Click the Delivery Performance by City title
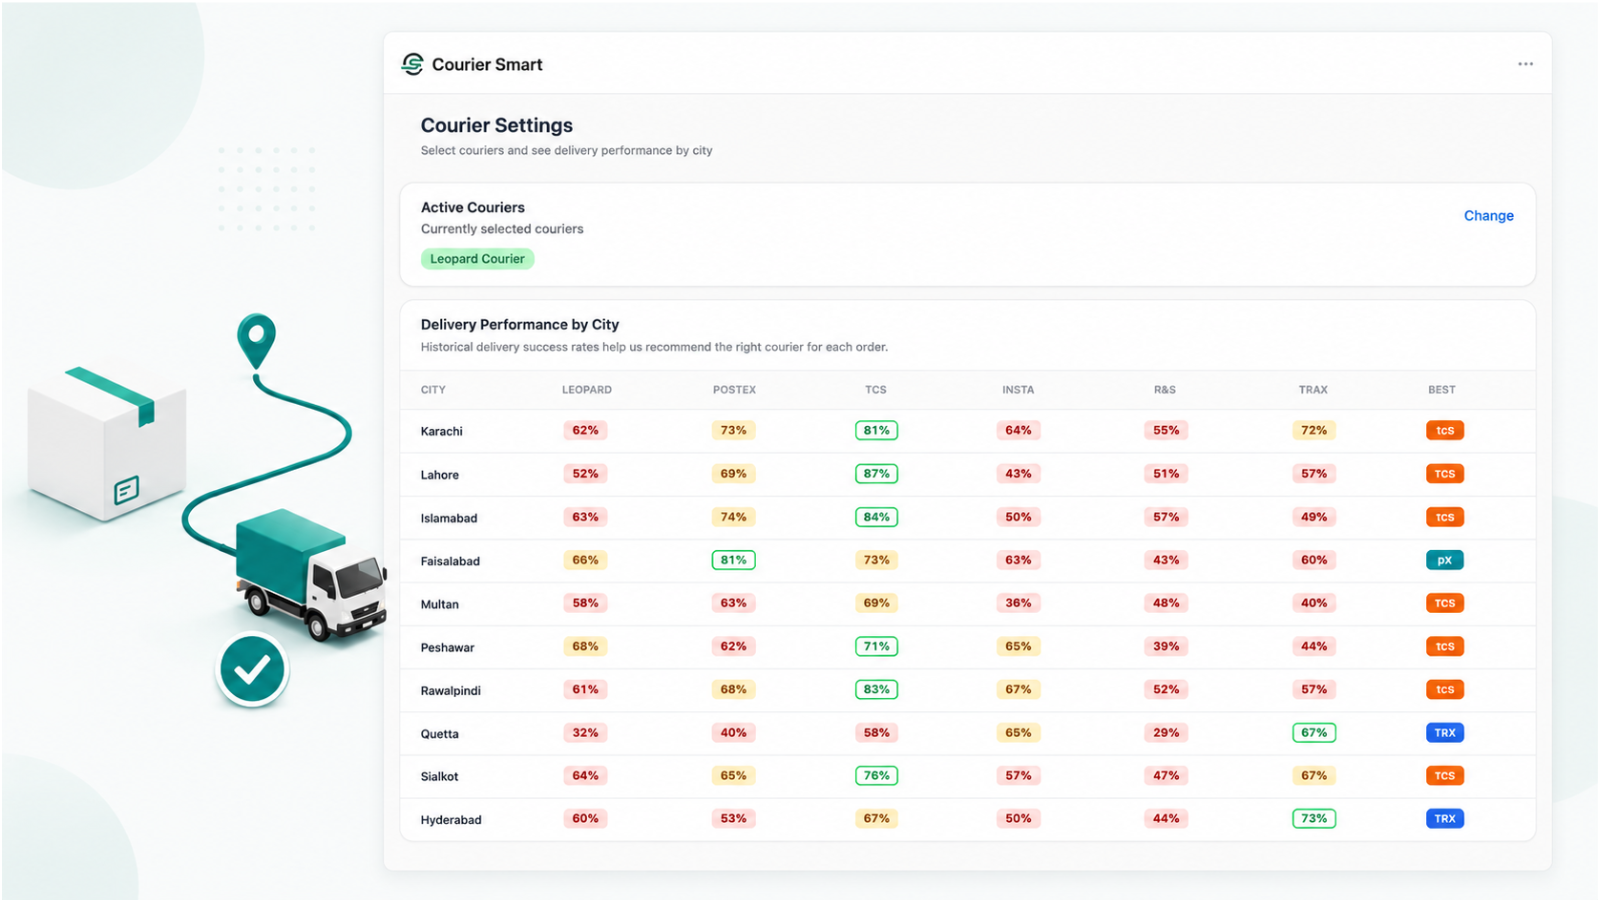The width and height of the screenshot is (1600, 900). [x=520, y=325]
